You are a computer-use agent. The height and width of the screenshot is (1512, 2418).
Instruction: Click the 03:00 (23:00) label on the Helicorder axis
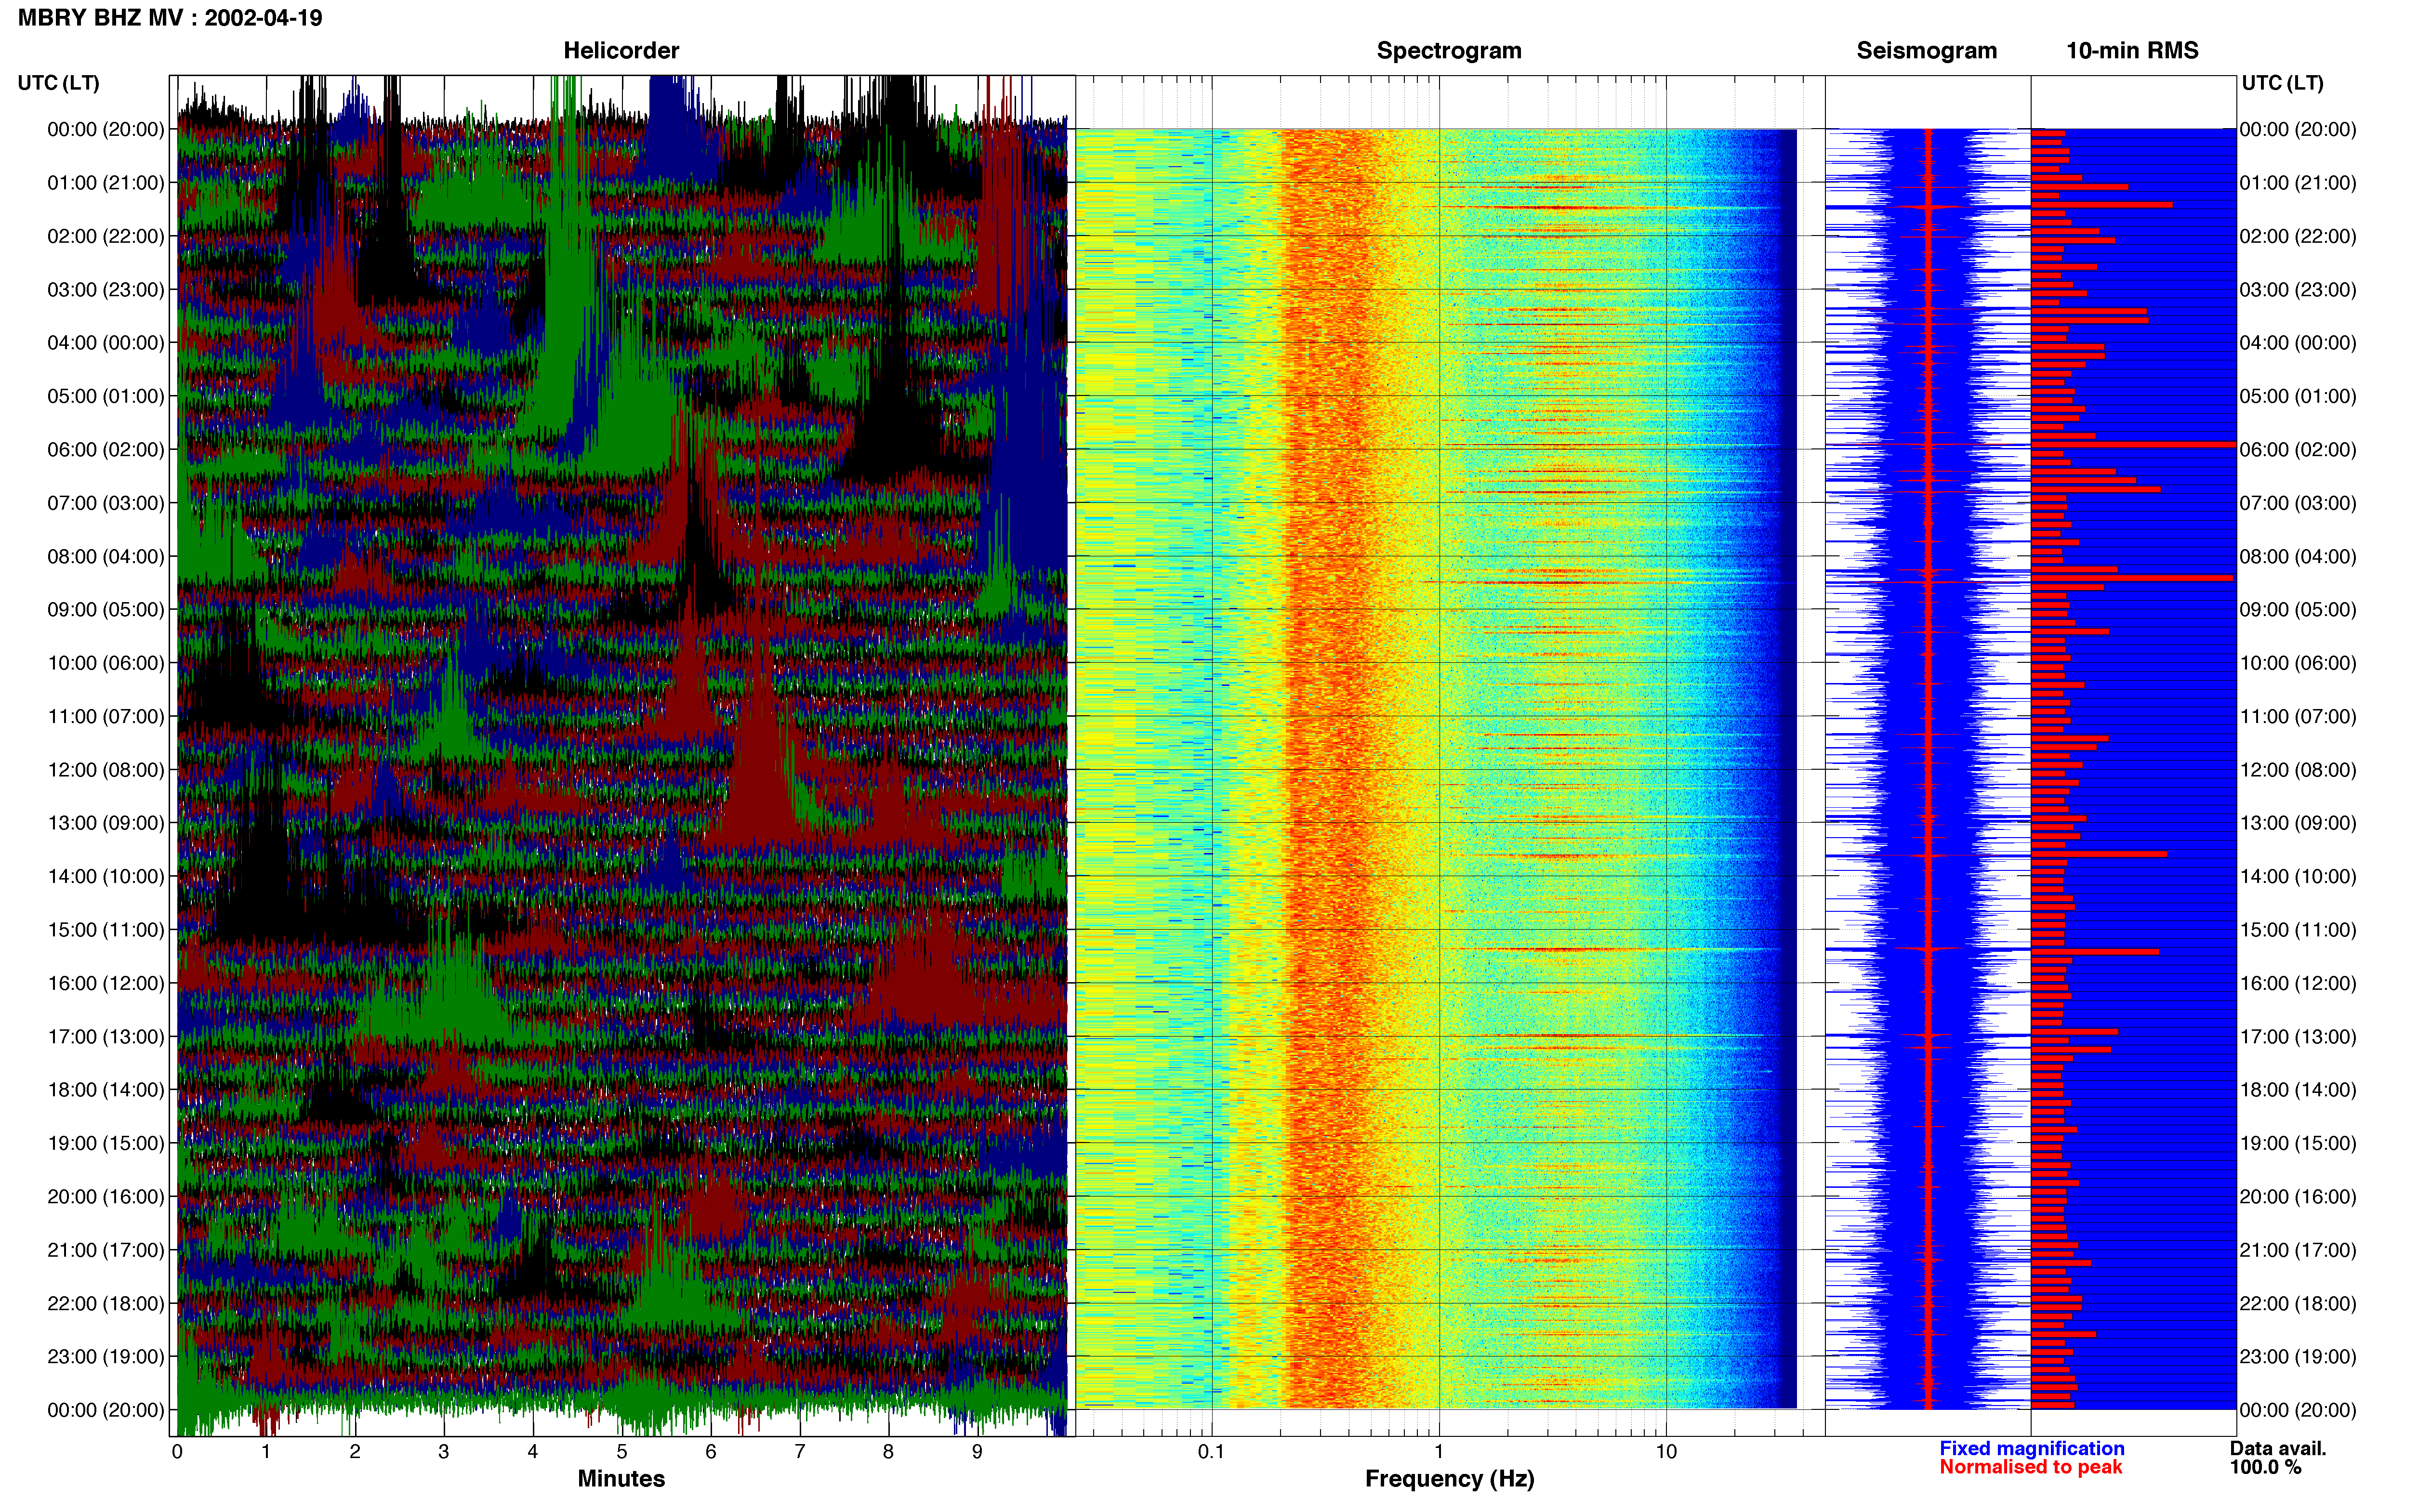click(x=106, y=290)
